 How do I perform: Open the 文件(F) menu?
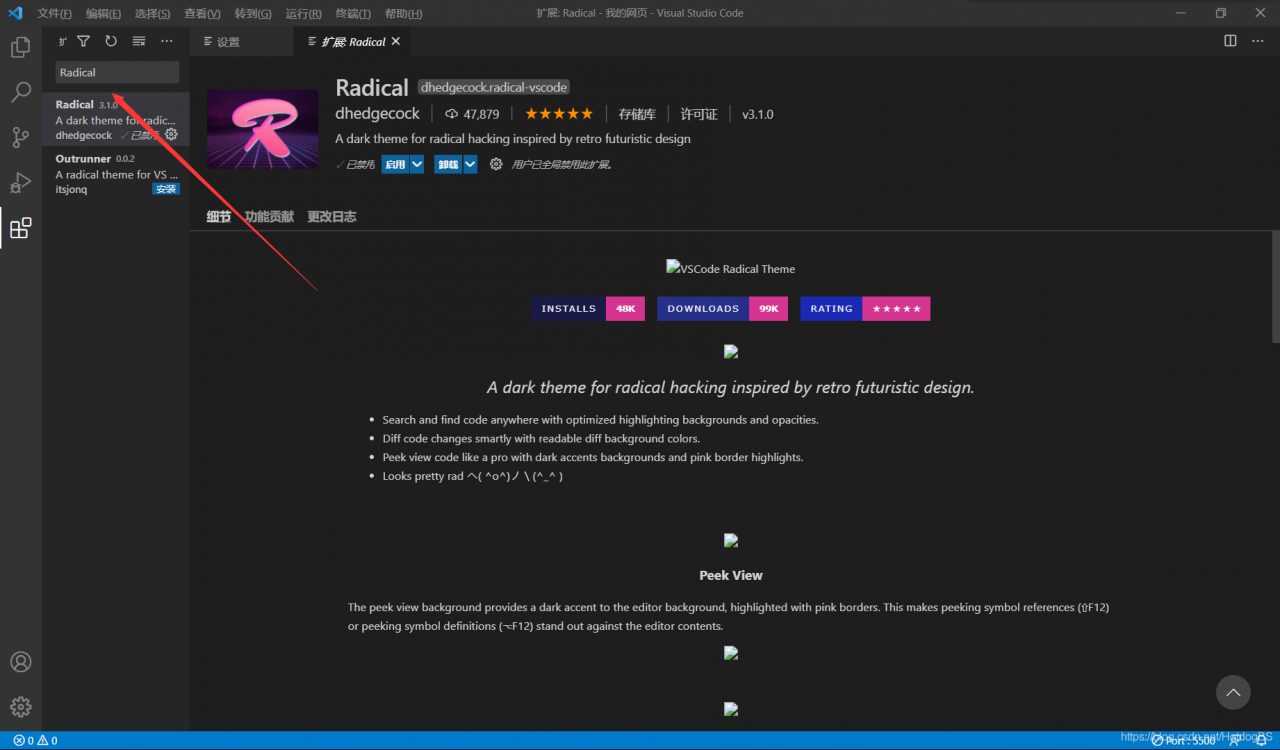55,14
